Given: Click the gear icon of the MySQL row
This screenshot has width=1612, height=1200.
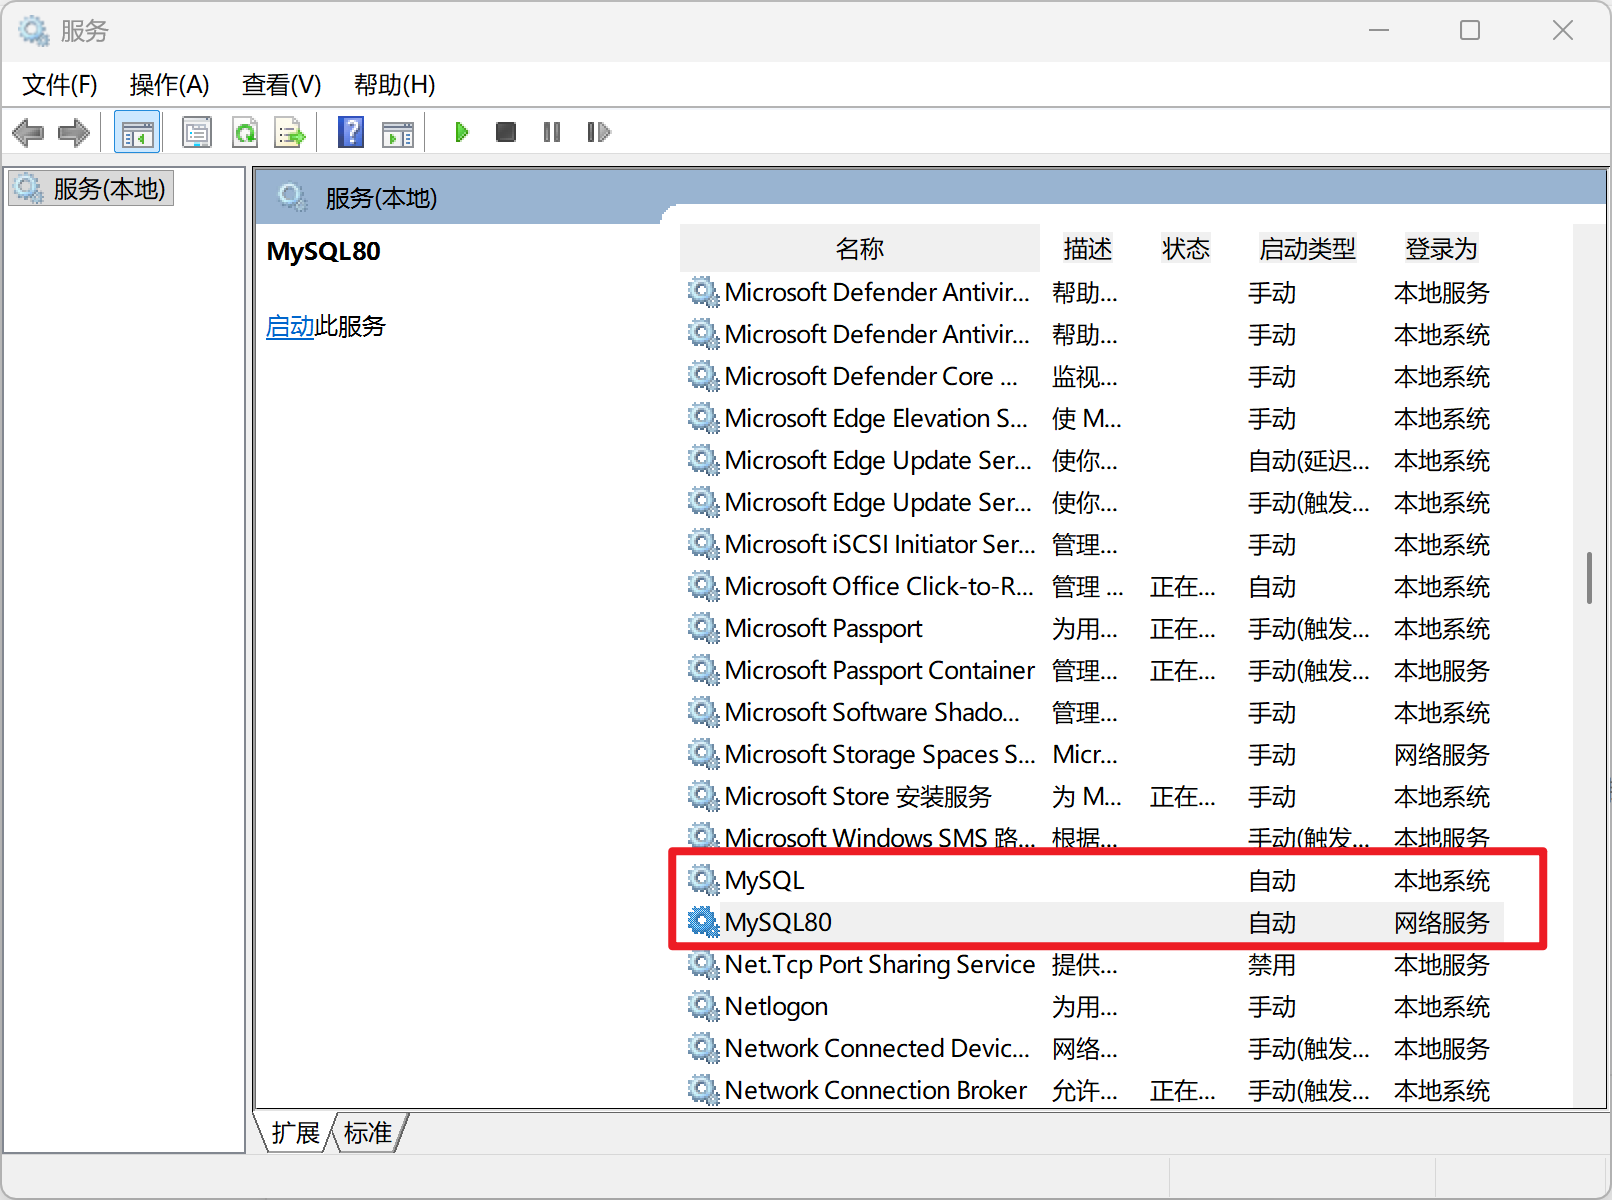Looking at the screenshot, I should (703, 880).
